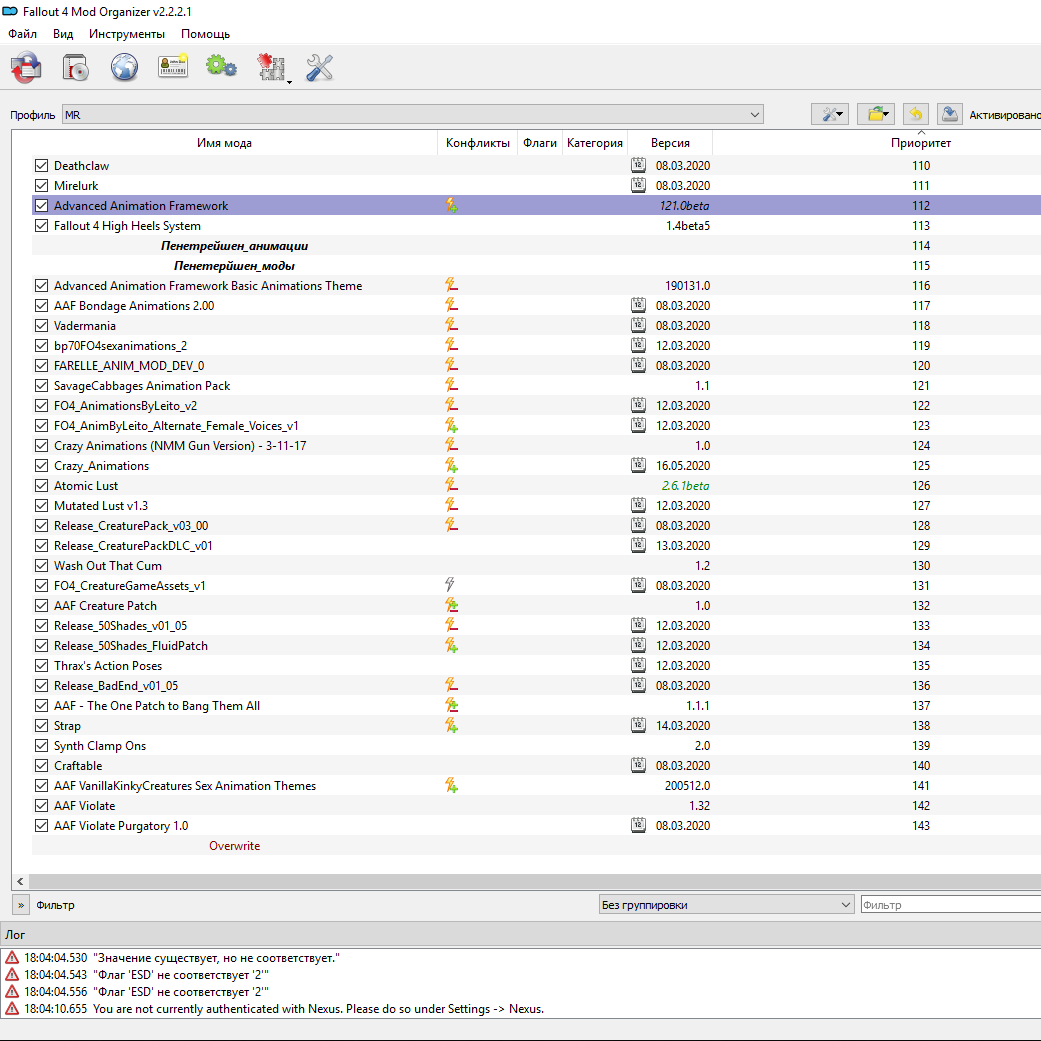The image size is (1041, 1041).
Task: Open the folder dropdown button beside profile
Action: click(x=876, y=114)
